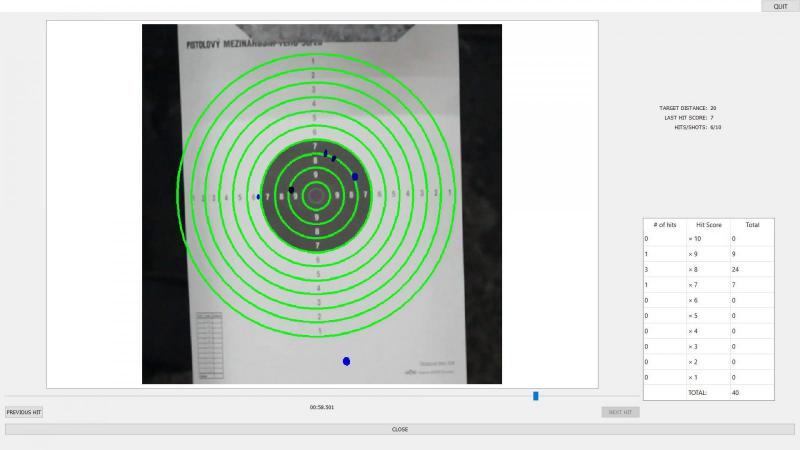The image size is (800, 450).
Task: Close the view using the CLOSE bar
Action: click(x=399, y=429)
